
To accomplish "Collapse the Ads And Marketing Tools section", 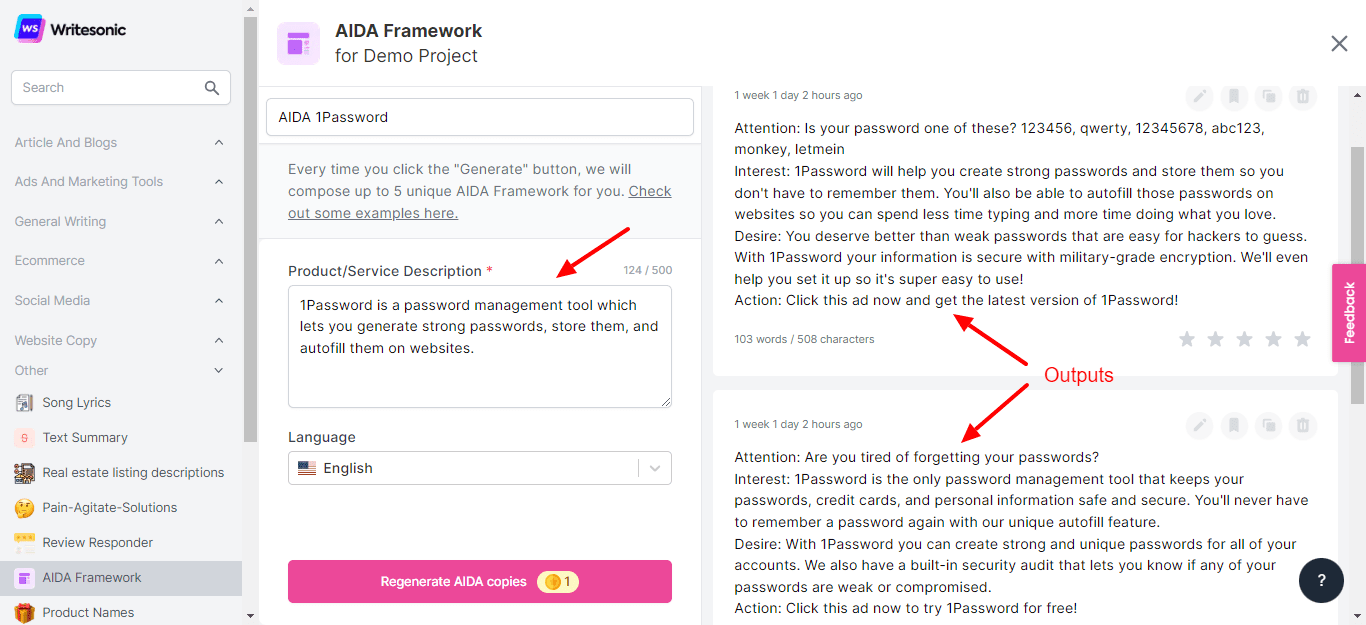I will 219,182.
